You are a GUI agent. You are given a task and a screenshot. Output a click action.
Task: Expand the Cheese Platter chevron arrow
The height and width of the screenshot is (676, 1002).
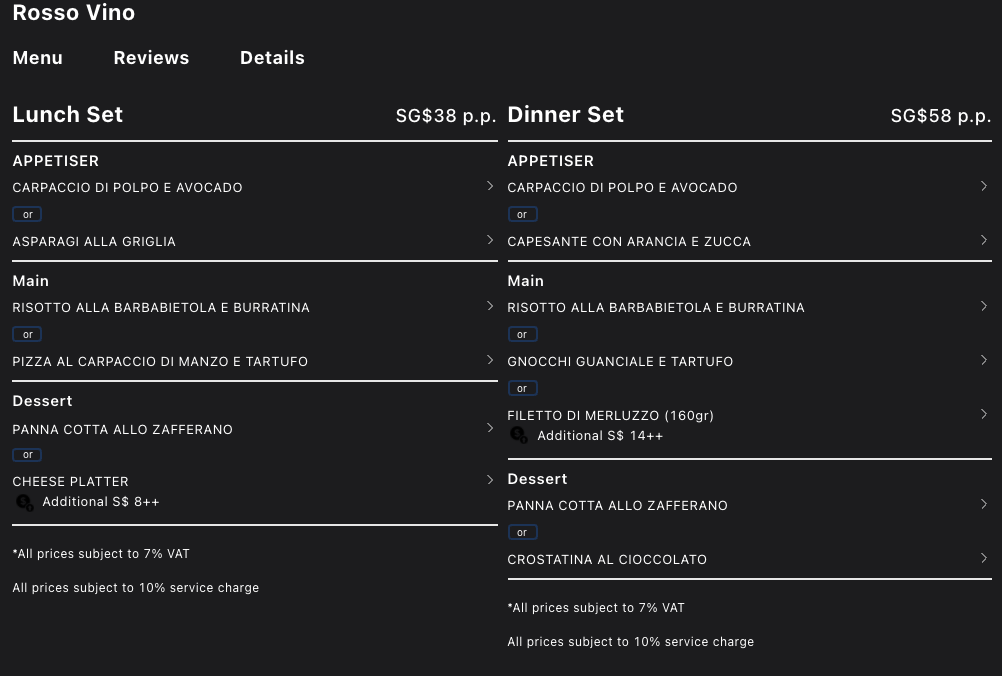coord(489,480)
